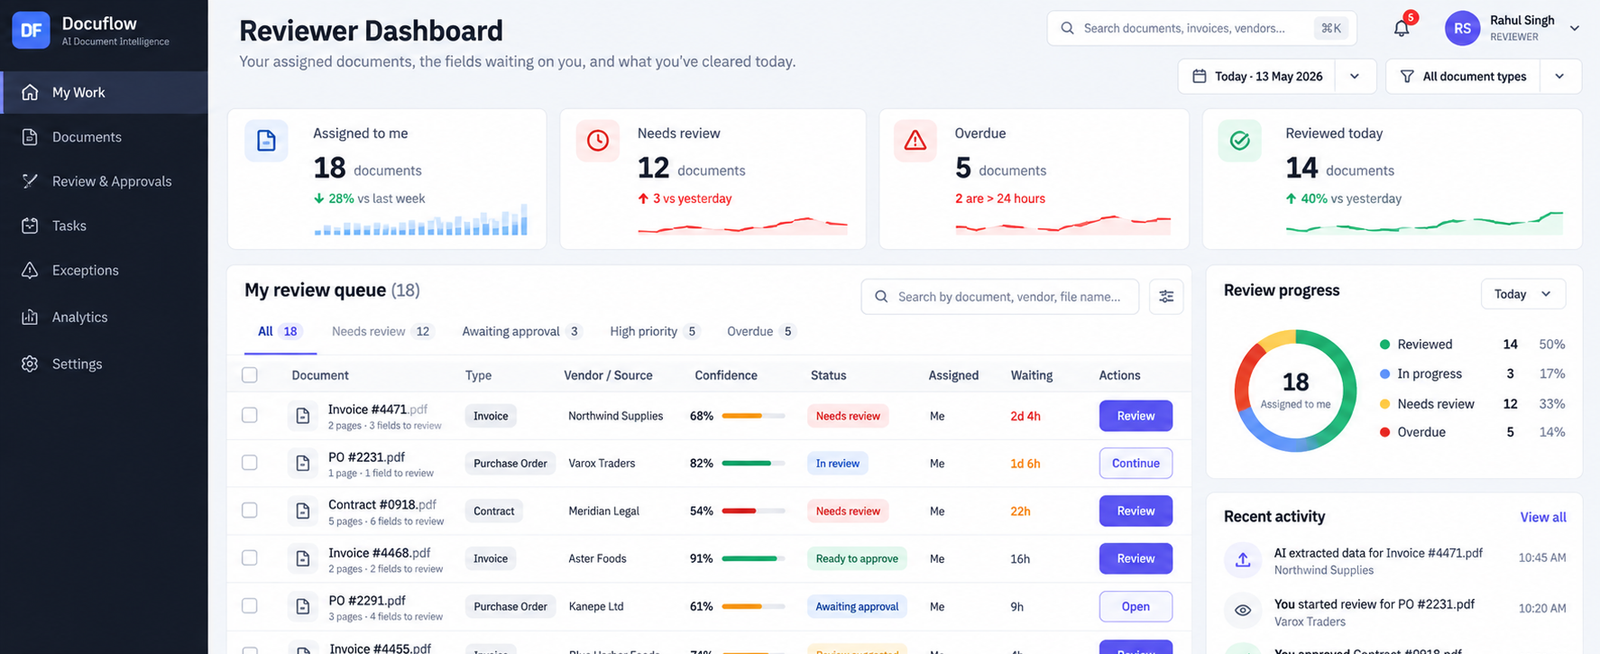Expand the Today 13 May 2026 date dropdown arrow

click(1355, 76)
